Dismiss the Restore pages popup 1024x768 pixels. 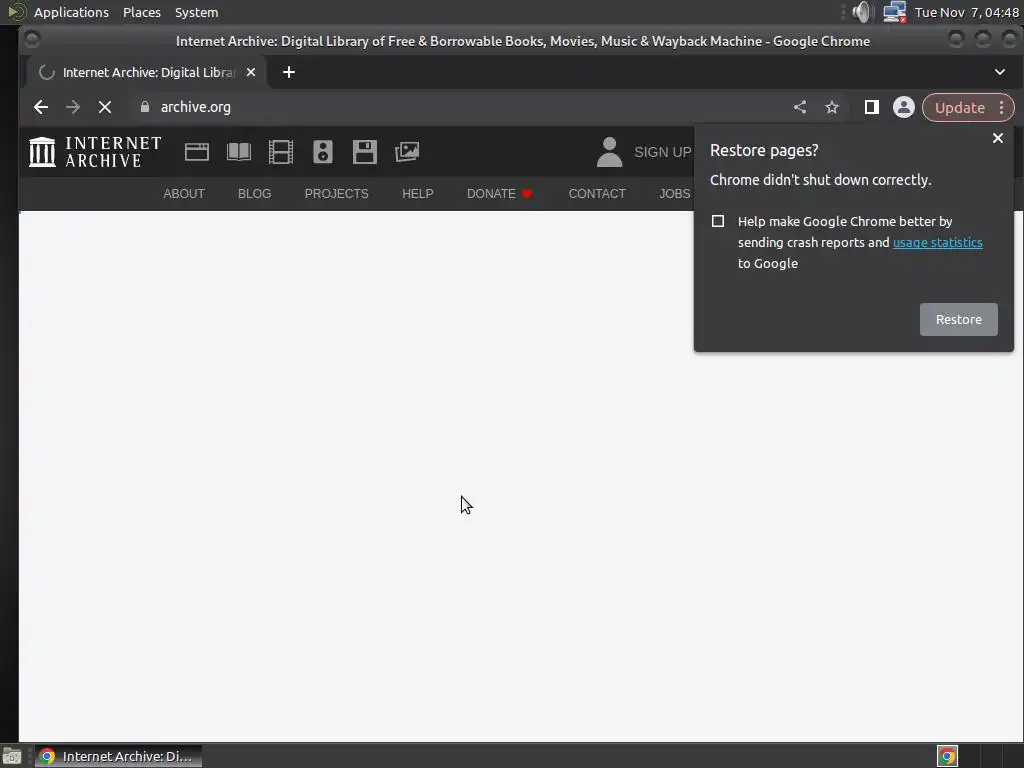998,138
